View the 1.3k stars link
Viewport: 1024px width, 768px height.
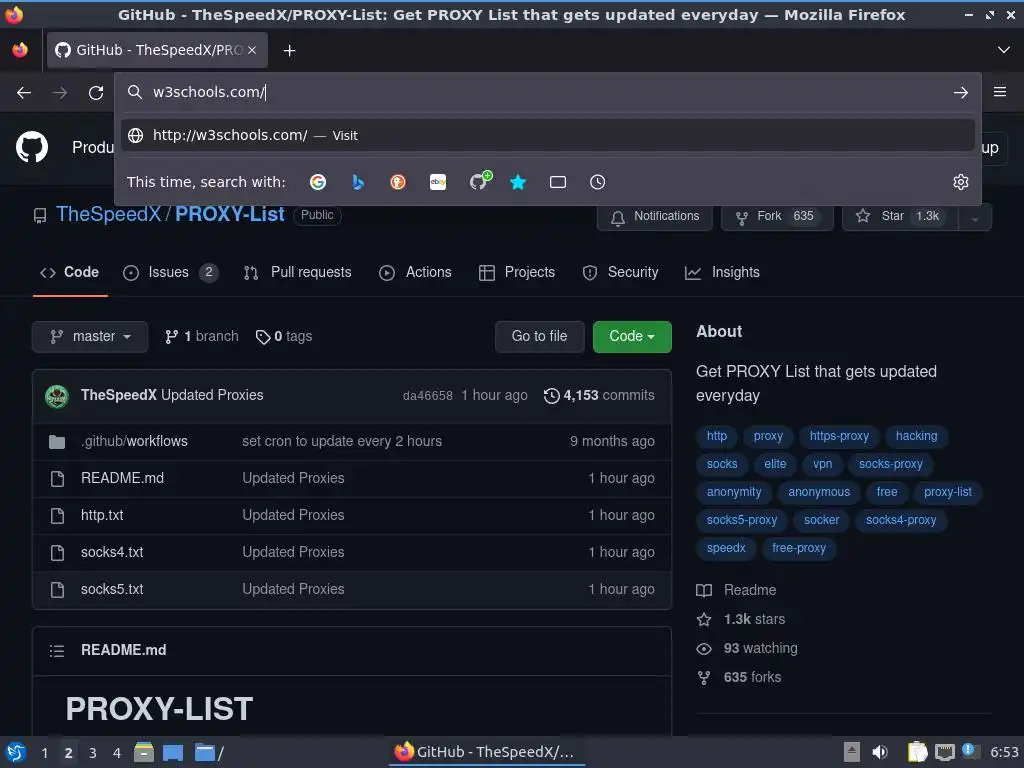(741, 620)
